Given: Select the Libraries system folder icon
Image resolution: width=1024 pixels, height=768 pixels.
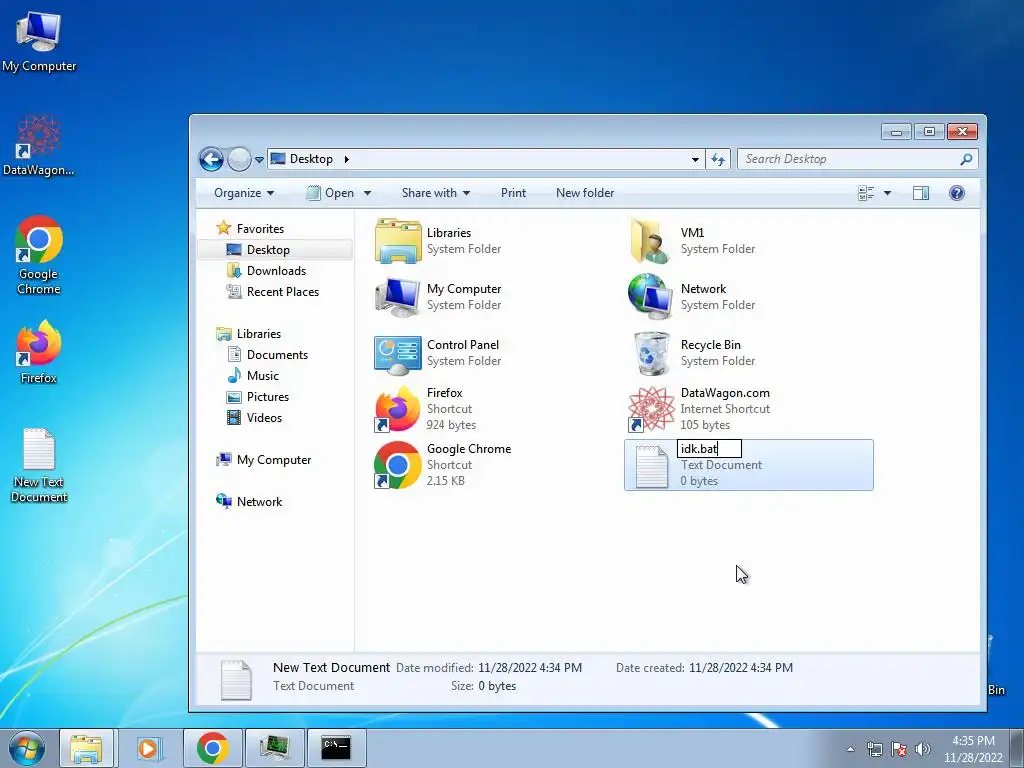Looking at the screenshot, I should [x=398, y=241].
